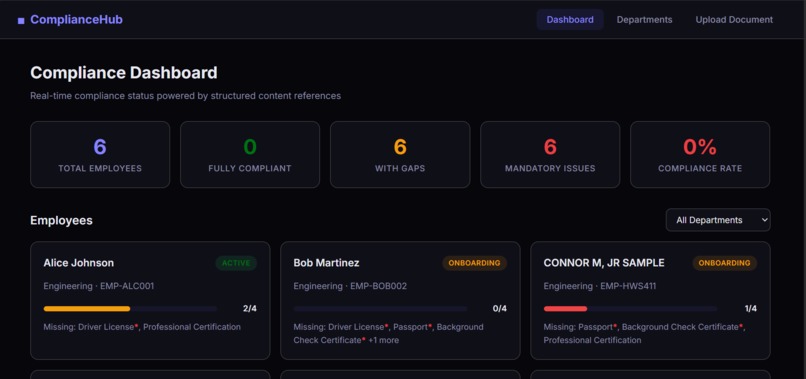Click the With Gaps stat card
This screenshot has height=379, width=806.
coord(400,154)
